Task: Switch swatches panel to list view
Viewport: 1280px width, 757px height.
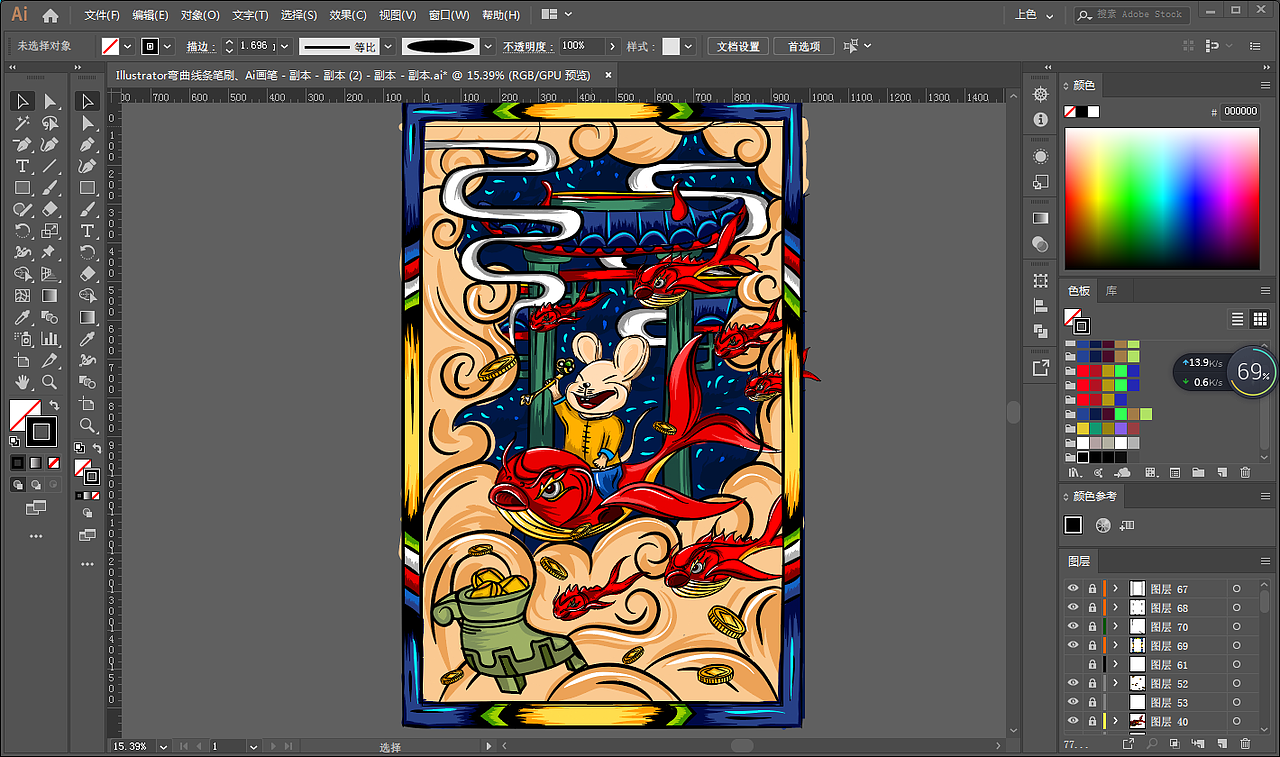Action: (1237, 319)
